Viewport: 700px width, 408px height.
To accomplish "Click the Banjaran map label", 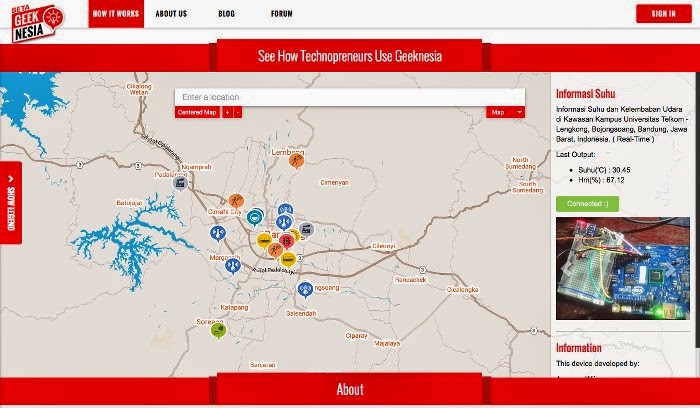I will pos(262,365).
